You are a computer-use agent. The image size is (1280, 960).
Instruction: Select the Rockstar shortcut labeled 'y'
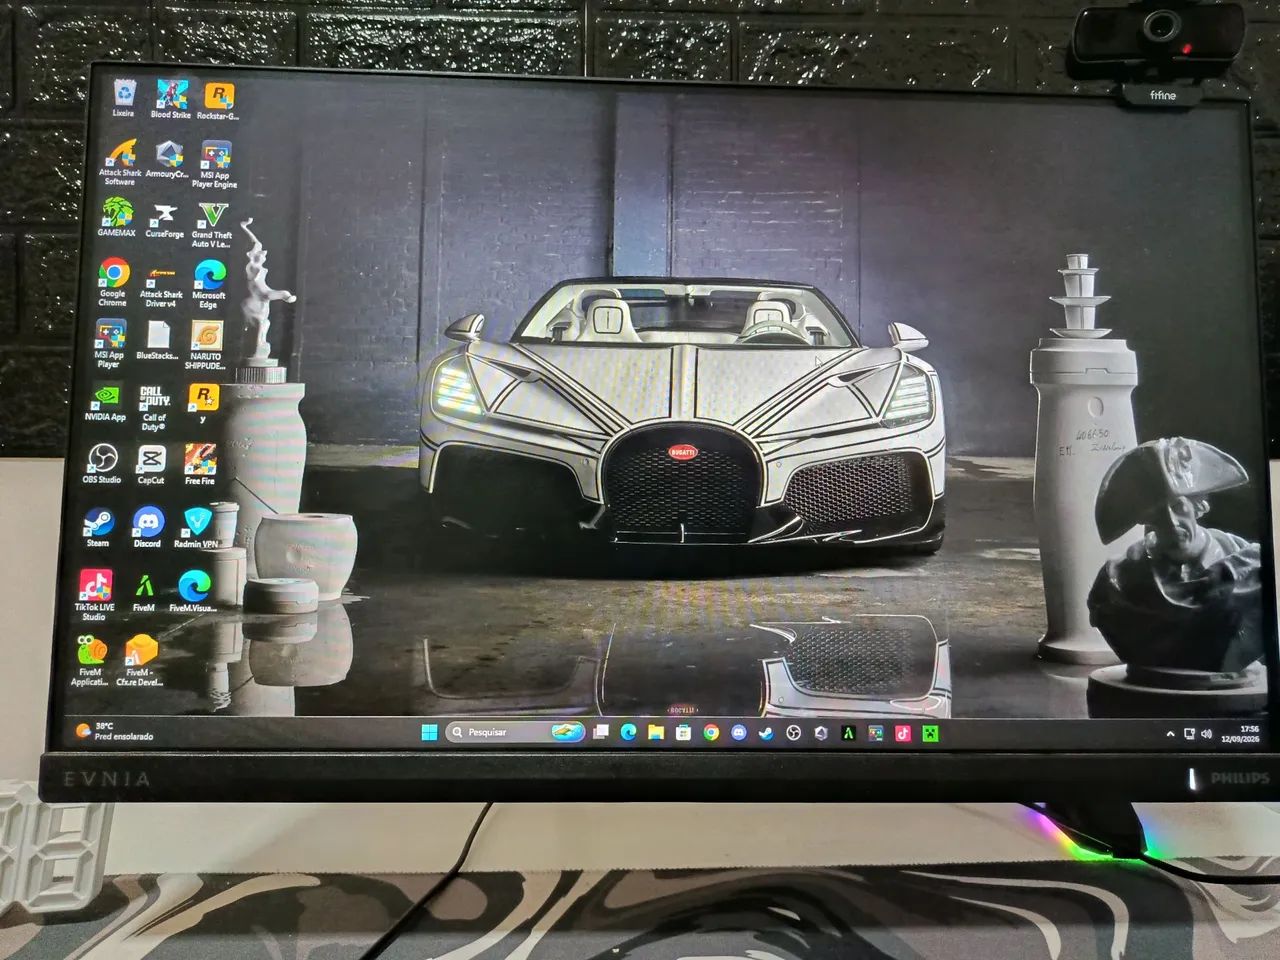point(203,404)
